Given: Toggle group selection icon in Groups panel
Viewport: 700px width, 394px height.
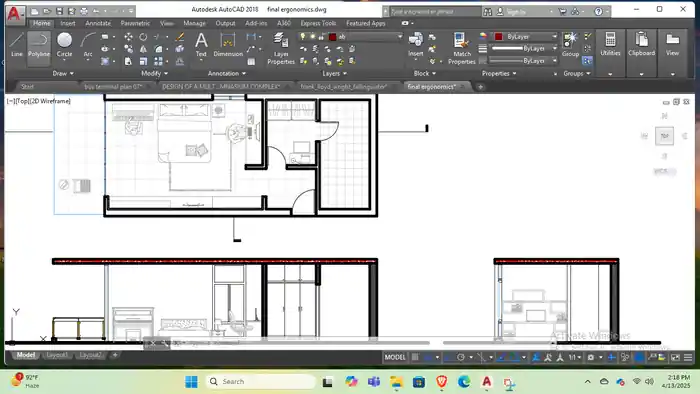Looking at the screenshot, I should point(588,61).
